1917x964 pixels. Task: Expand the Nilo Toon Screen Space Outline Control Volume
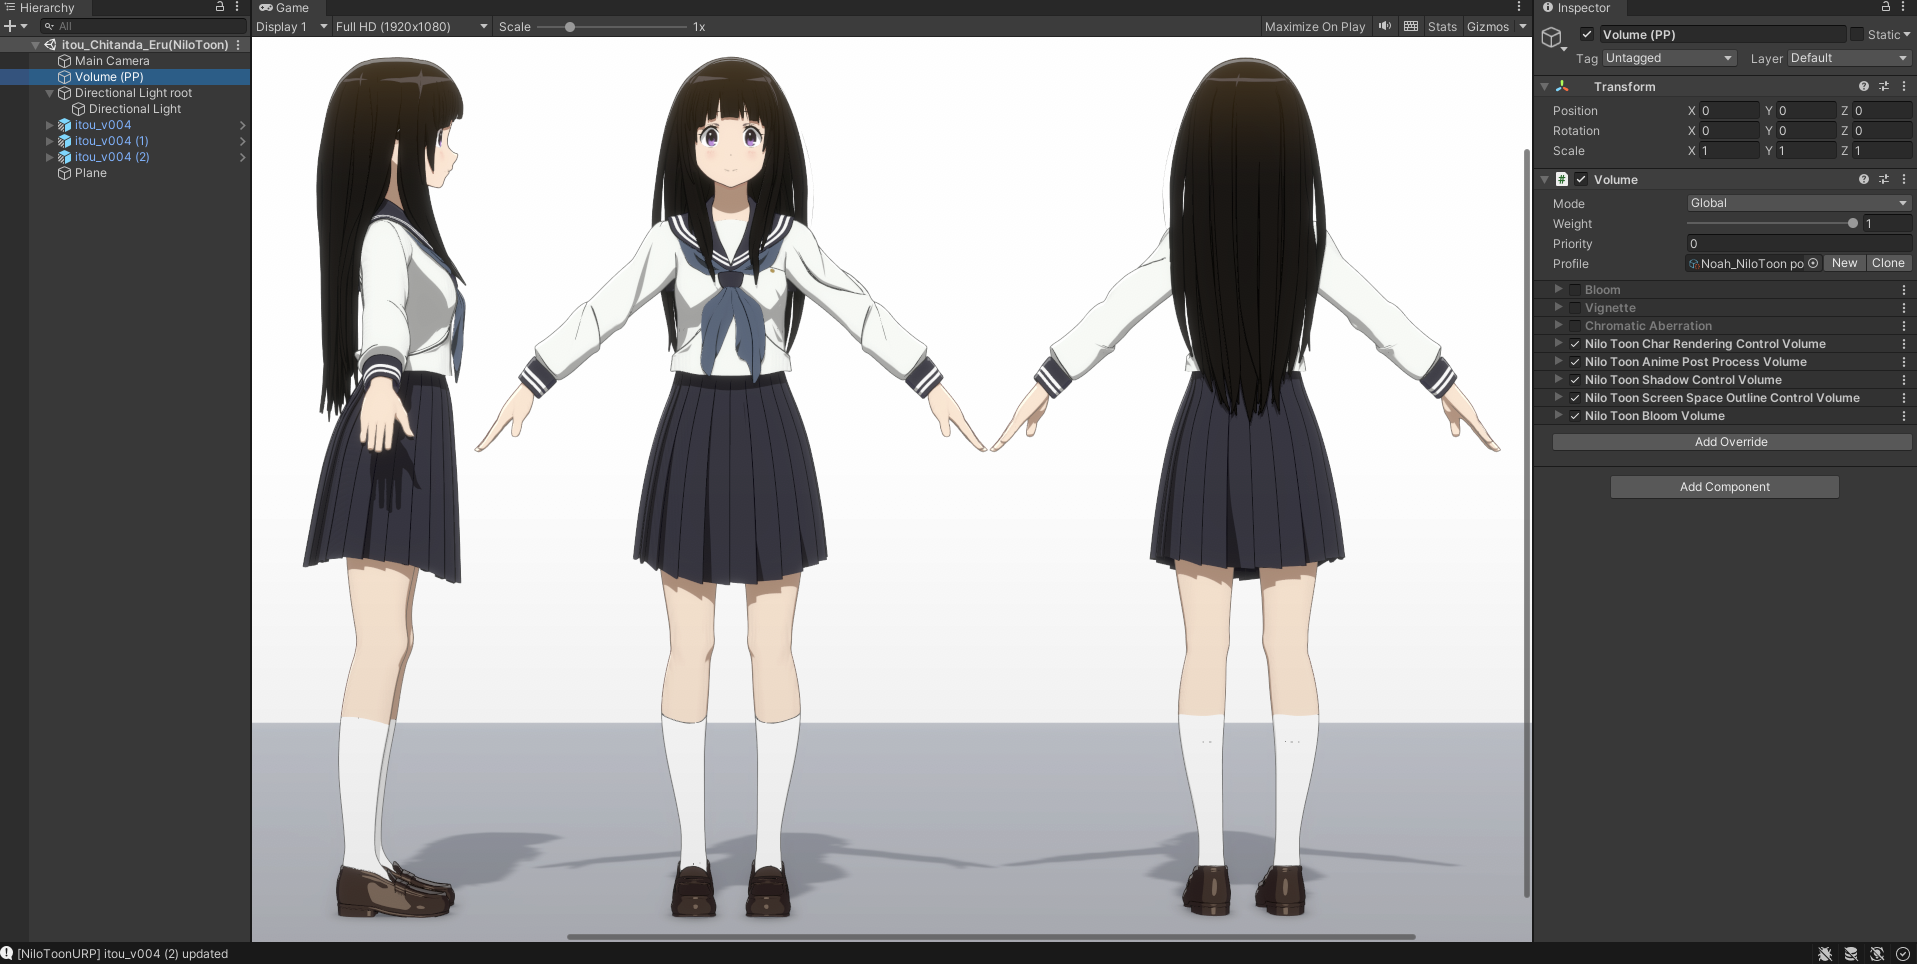1558,398
